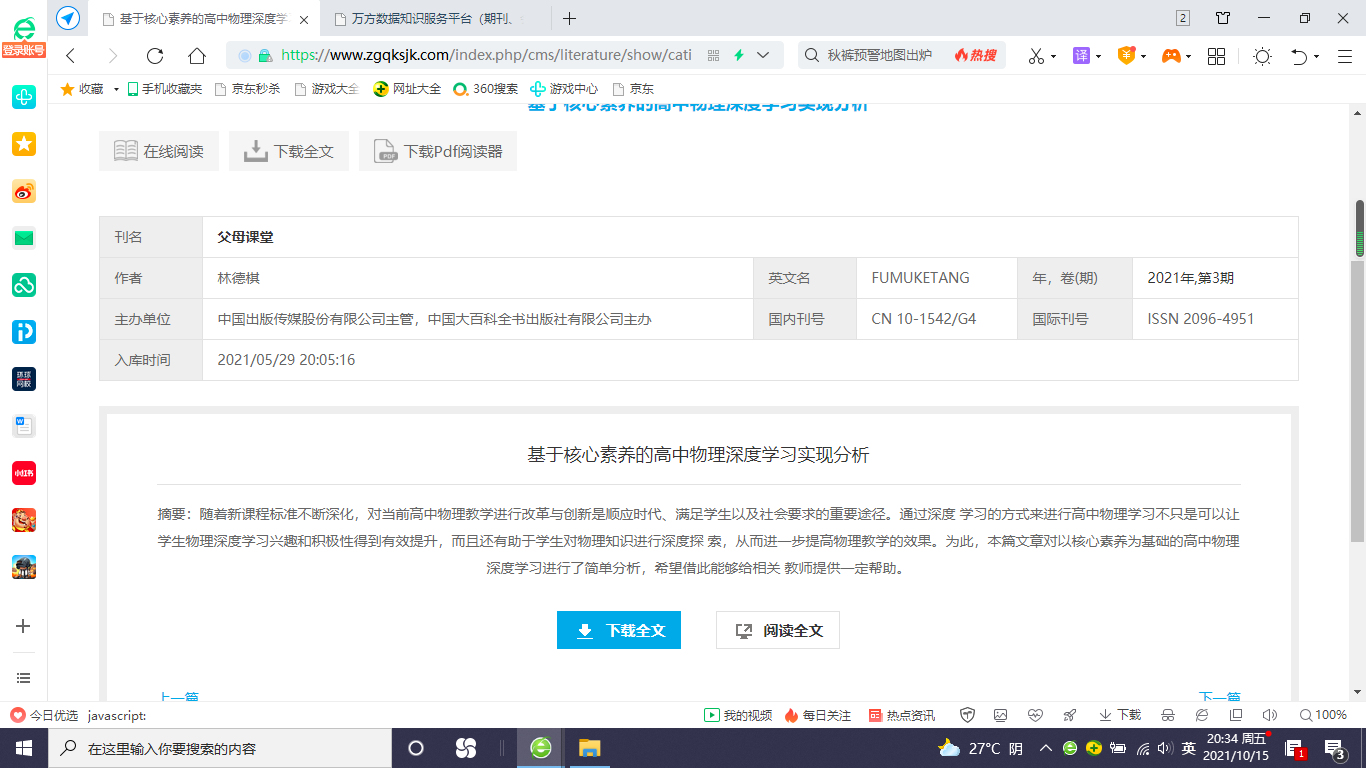Open 热点资讯 in status bar
The height and width of the screenshot is (768, 1366).
tap(901, 715)
